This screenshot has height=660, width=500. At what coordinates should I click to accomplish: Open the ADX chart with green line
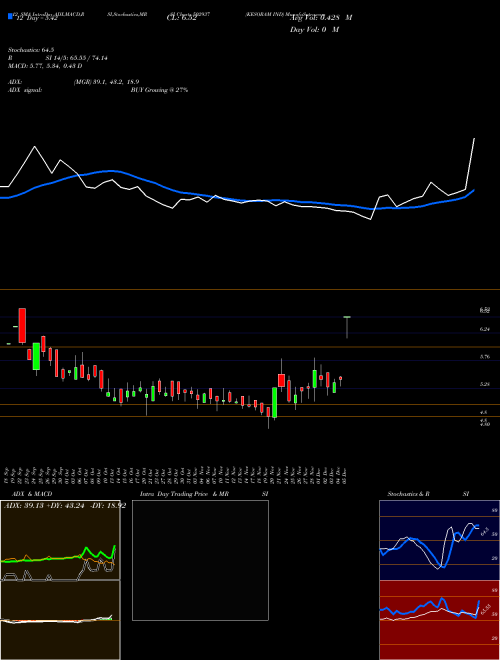pos(60,540)
